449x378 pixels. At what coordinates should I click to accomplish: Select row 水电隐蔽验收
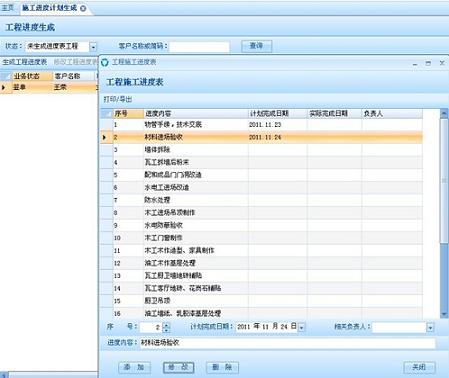pos(261,225)
